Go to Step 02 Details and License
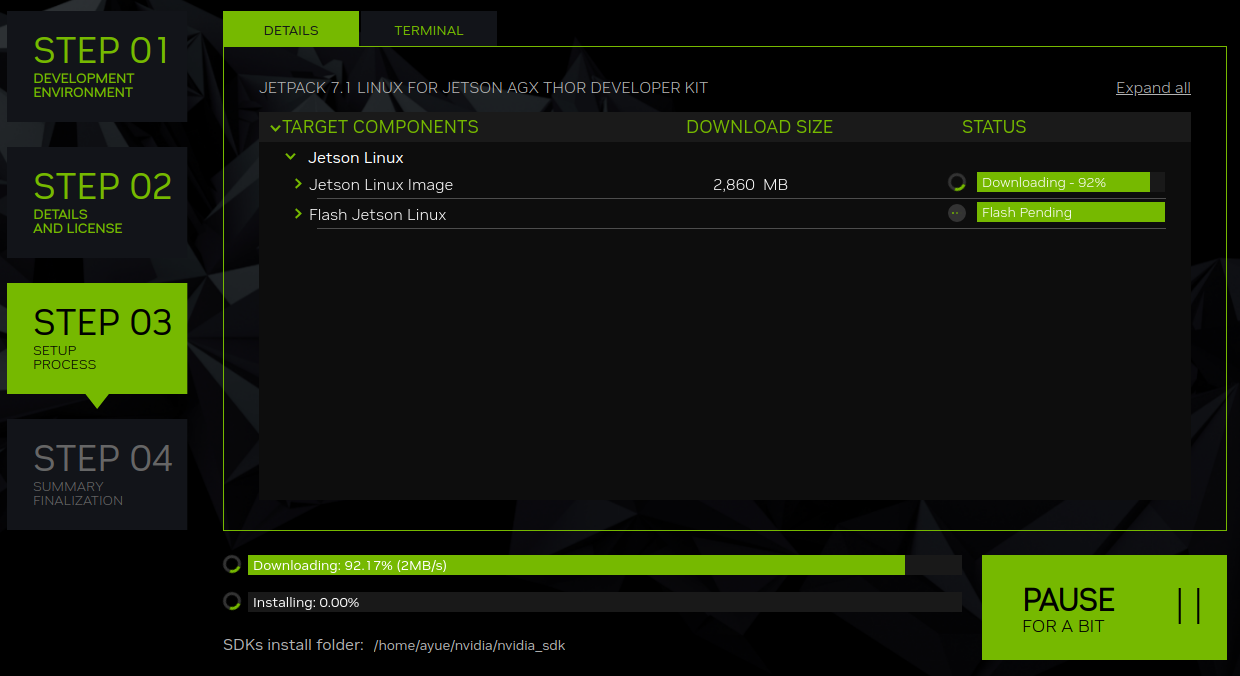The height and width of the screenshot is (676, 1240). pos(97,202)
